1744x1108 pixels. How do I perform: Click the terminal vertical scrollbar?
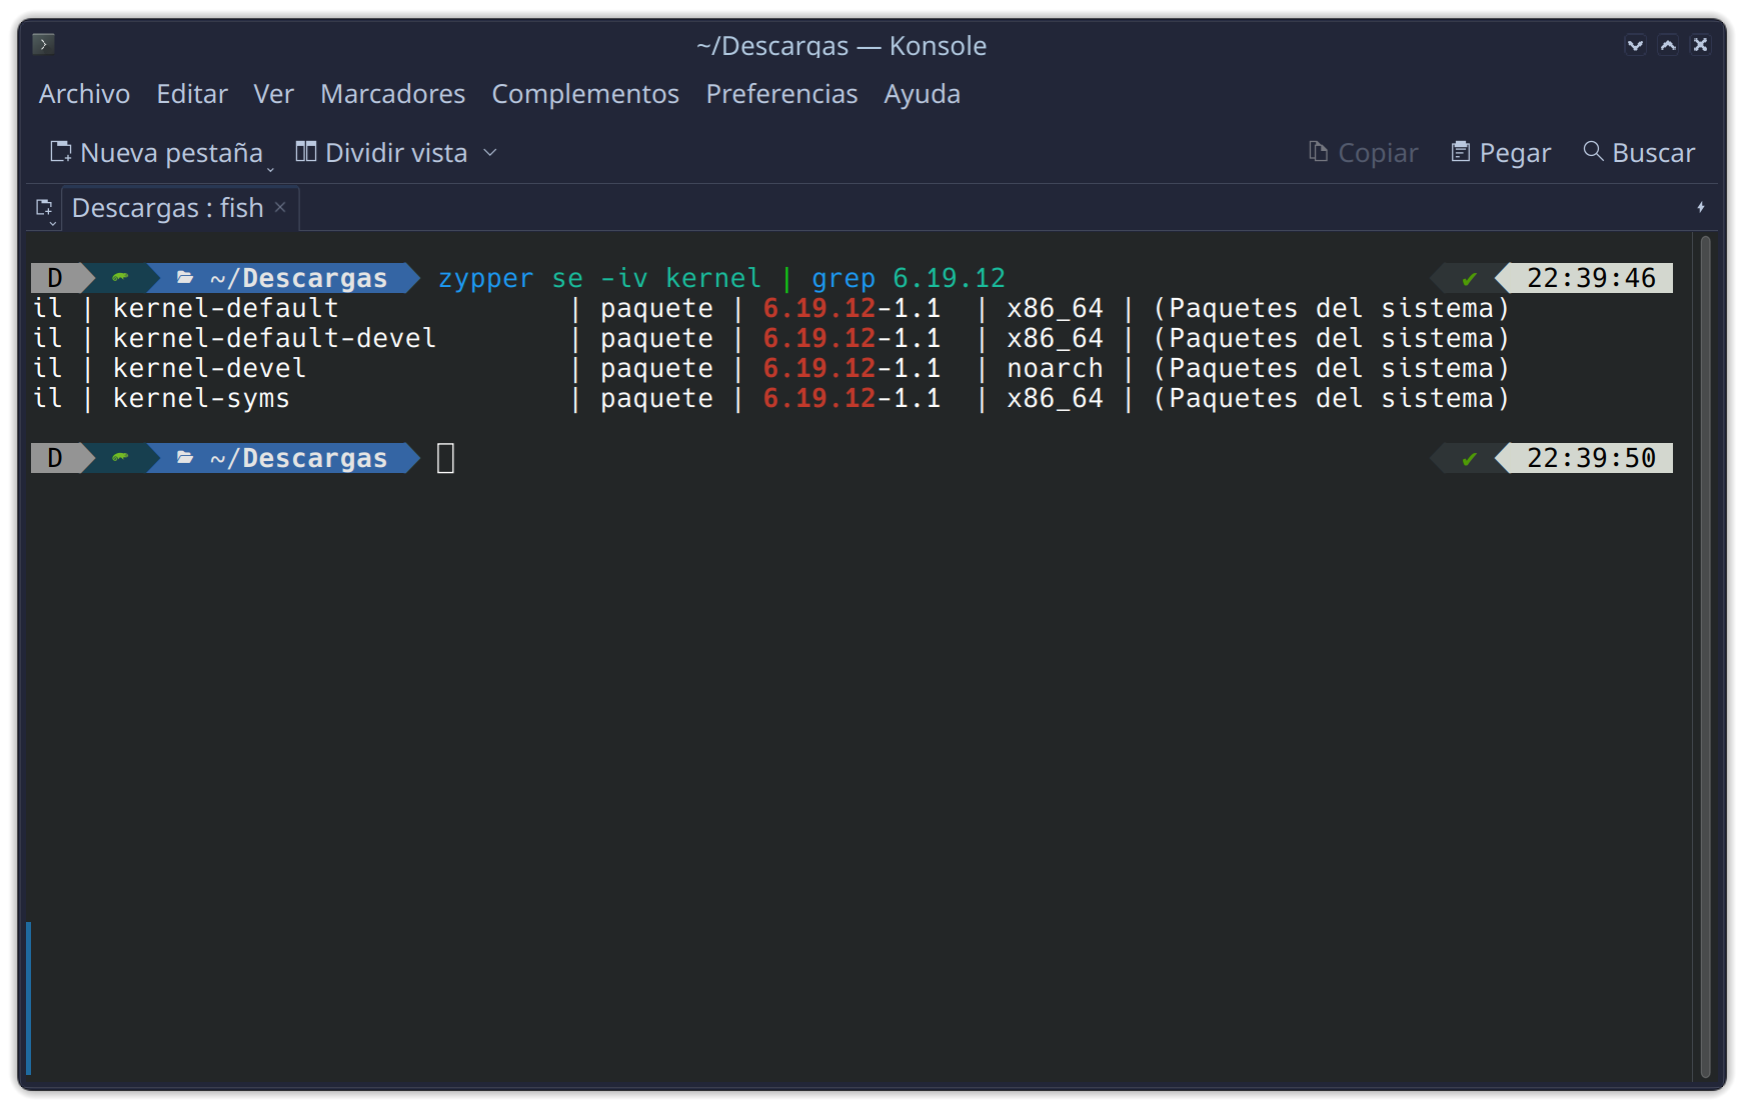click(1706, 656)
